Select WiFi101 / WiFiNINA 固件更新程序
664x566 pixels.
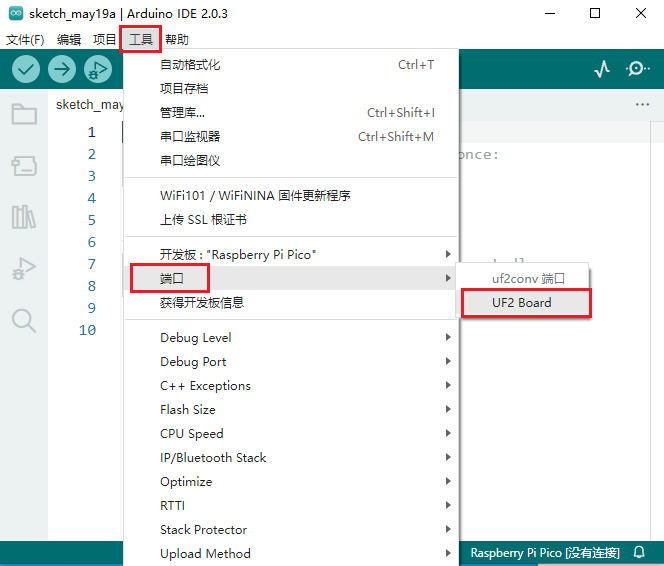tap(291, 196)
